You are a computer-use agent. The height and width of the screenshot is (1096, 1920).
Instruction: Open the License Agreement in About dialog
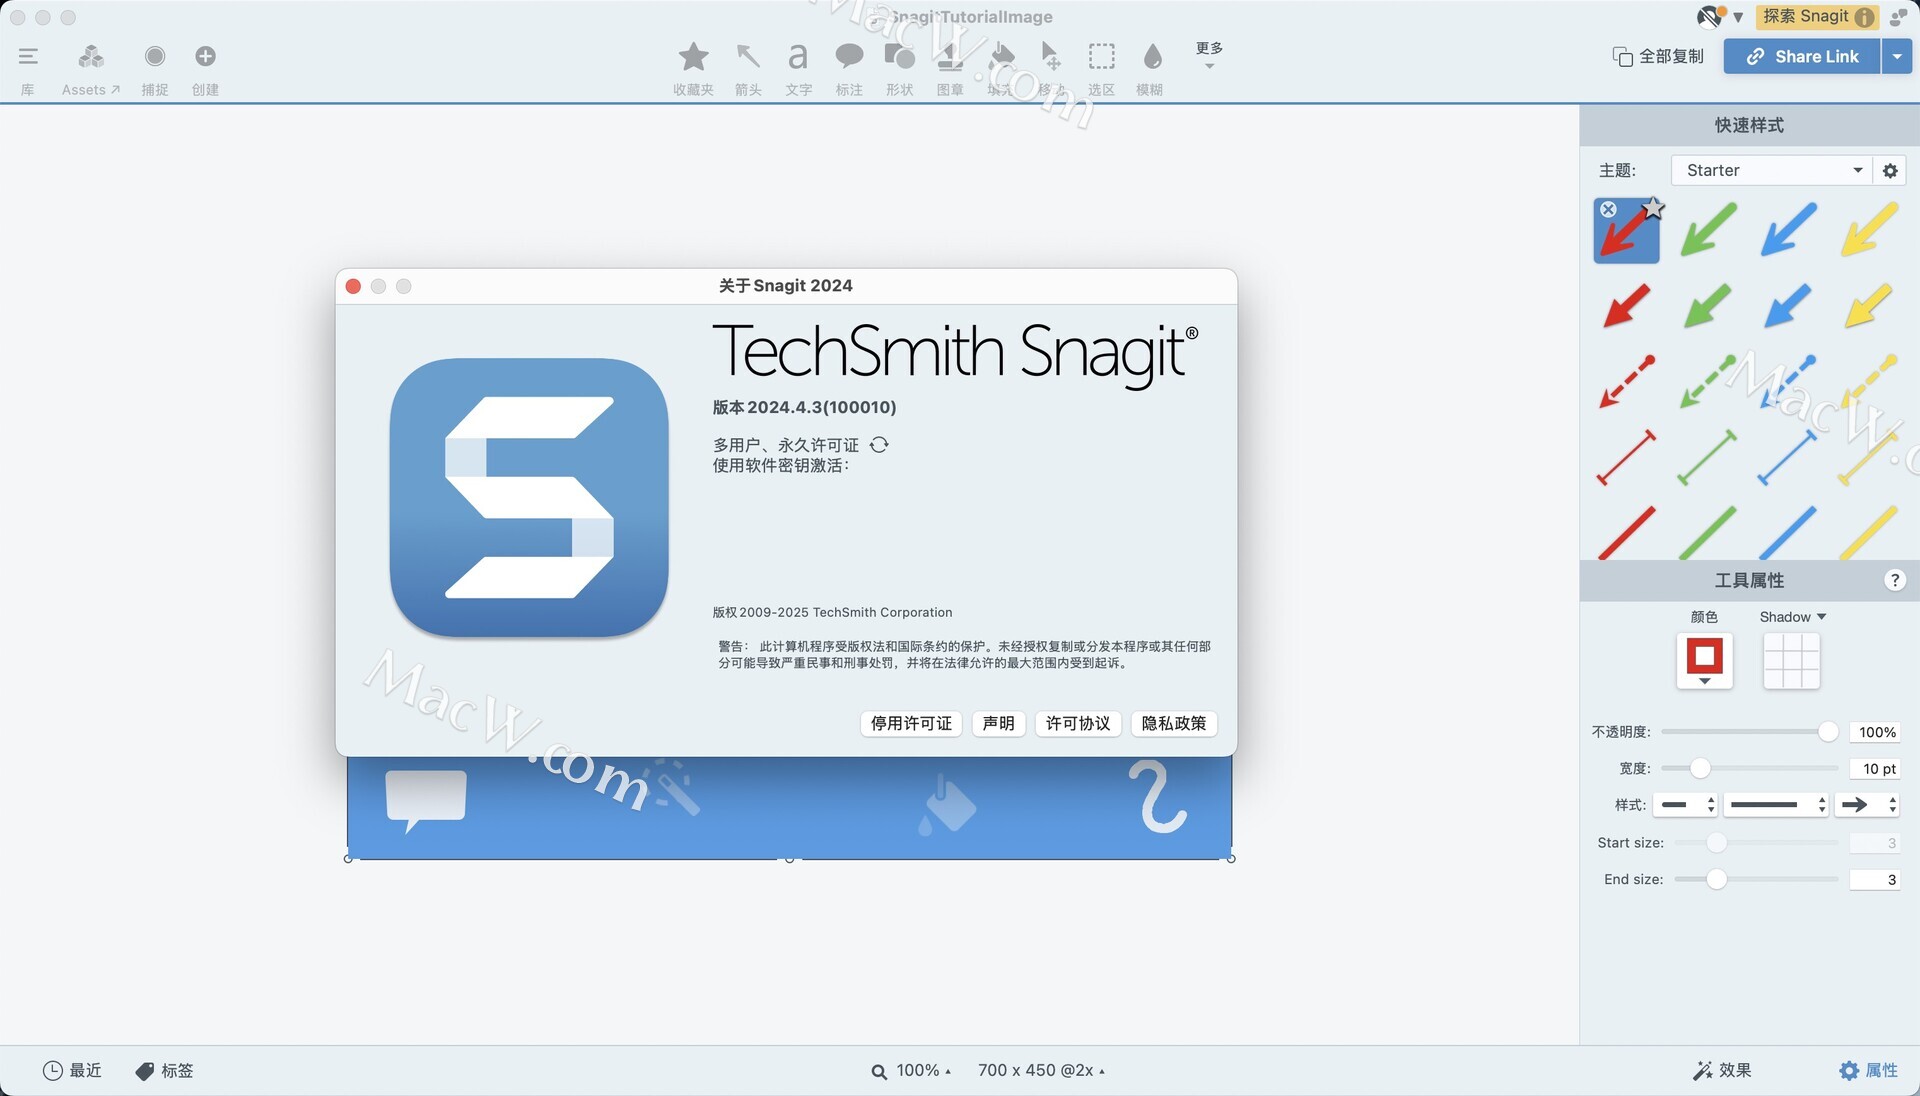point(1077,723)
